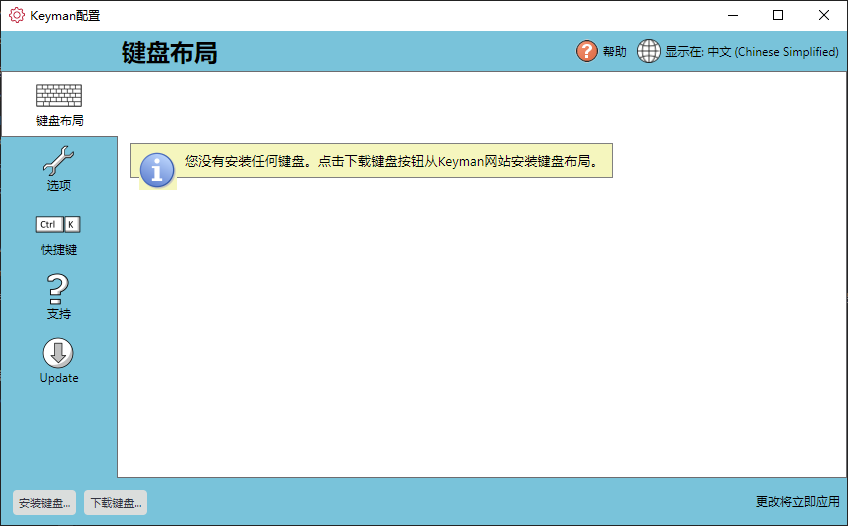848x526 pixels.
Task: Open Update download arrow icon
Action: click(58, 353)
